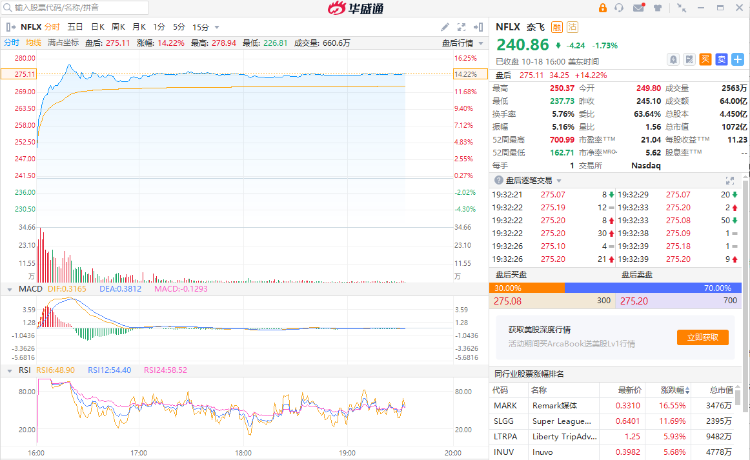
Task: Open the mail messages icon
Action: coord(639,8)
